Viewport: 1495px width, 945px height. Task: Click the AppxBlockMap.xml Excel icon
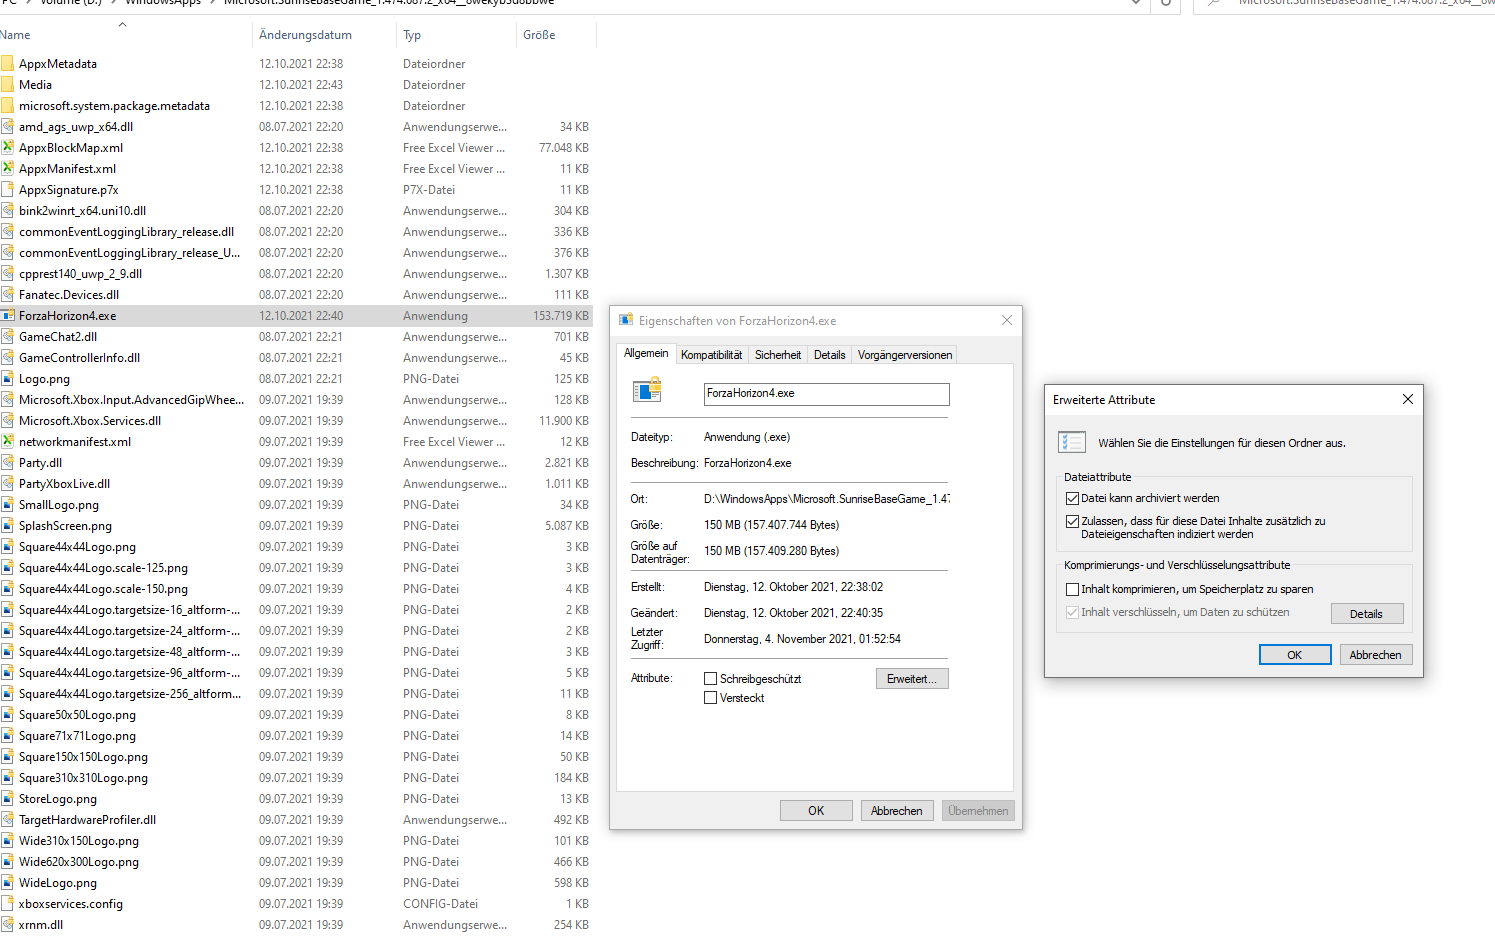[x=8, y=148]
